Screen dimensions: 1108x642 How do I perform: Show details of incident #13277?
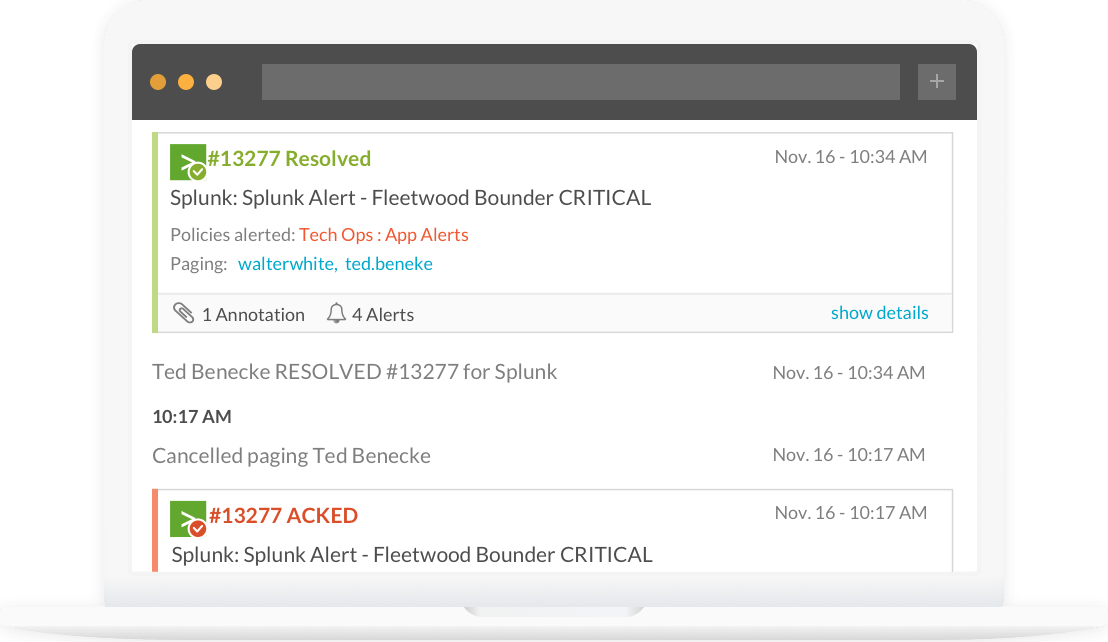879,312
